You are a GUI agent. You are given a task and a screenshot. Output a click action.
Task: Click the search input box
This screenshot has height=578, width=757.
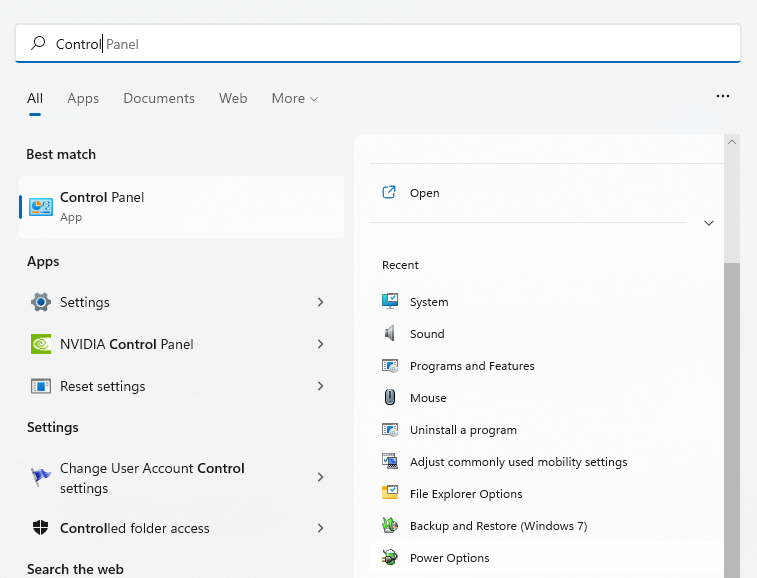pos(400,44)
